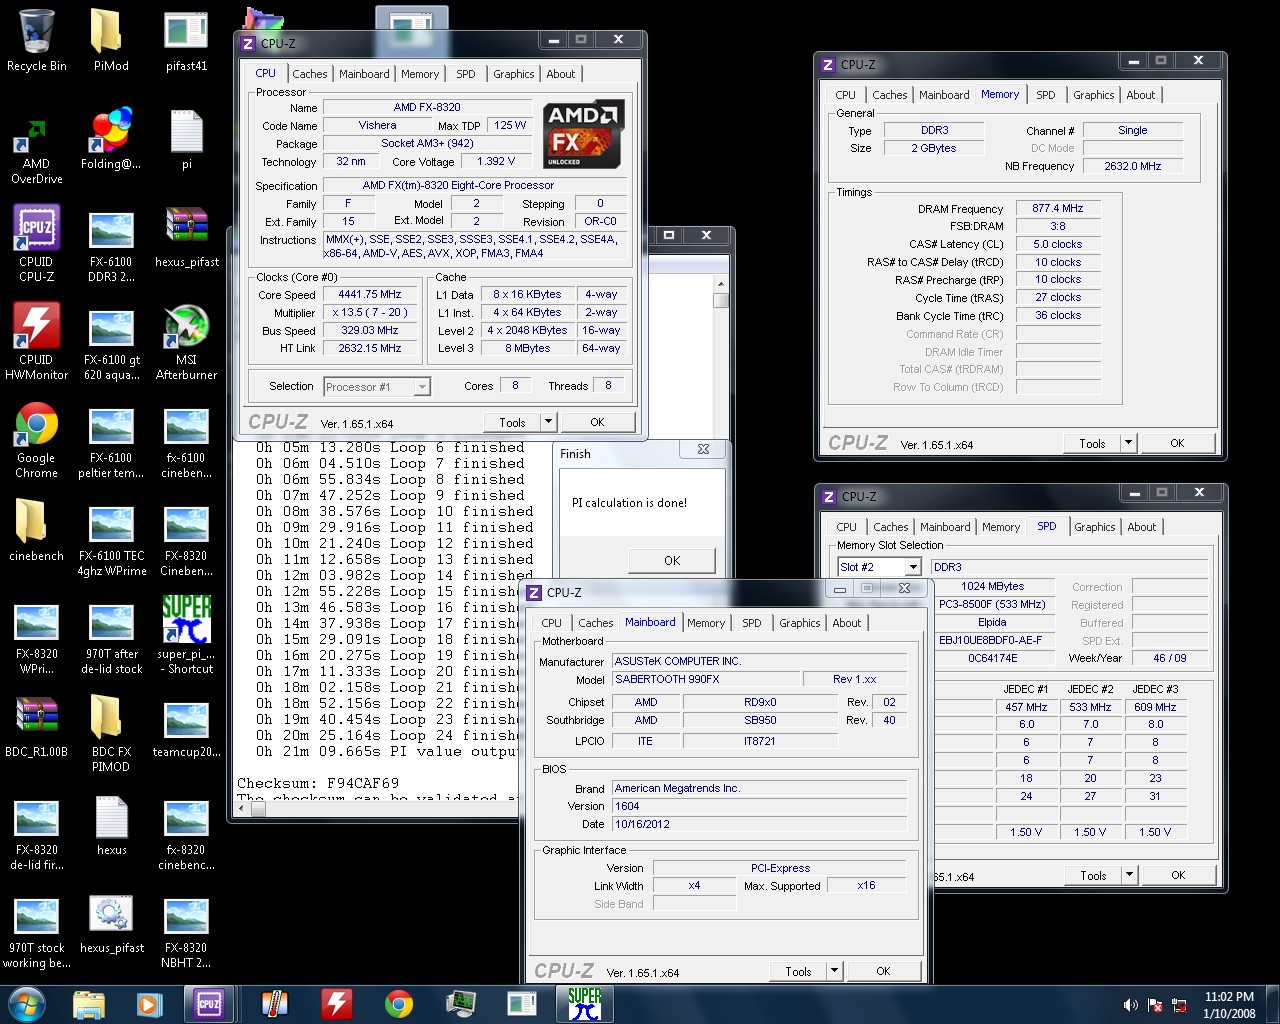The height and width of the screenshot is (1024, 1280).
Task: Open the hexus text file icon
Action: tap(111, 825)
